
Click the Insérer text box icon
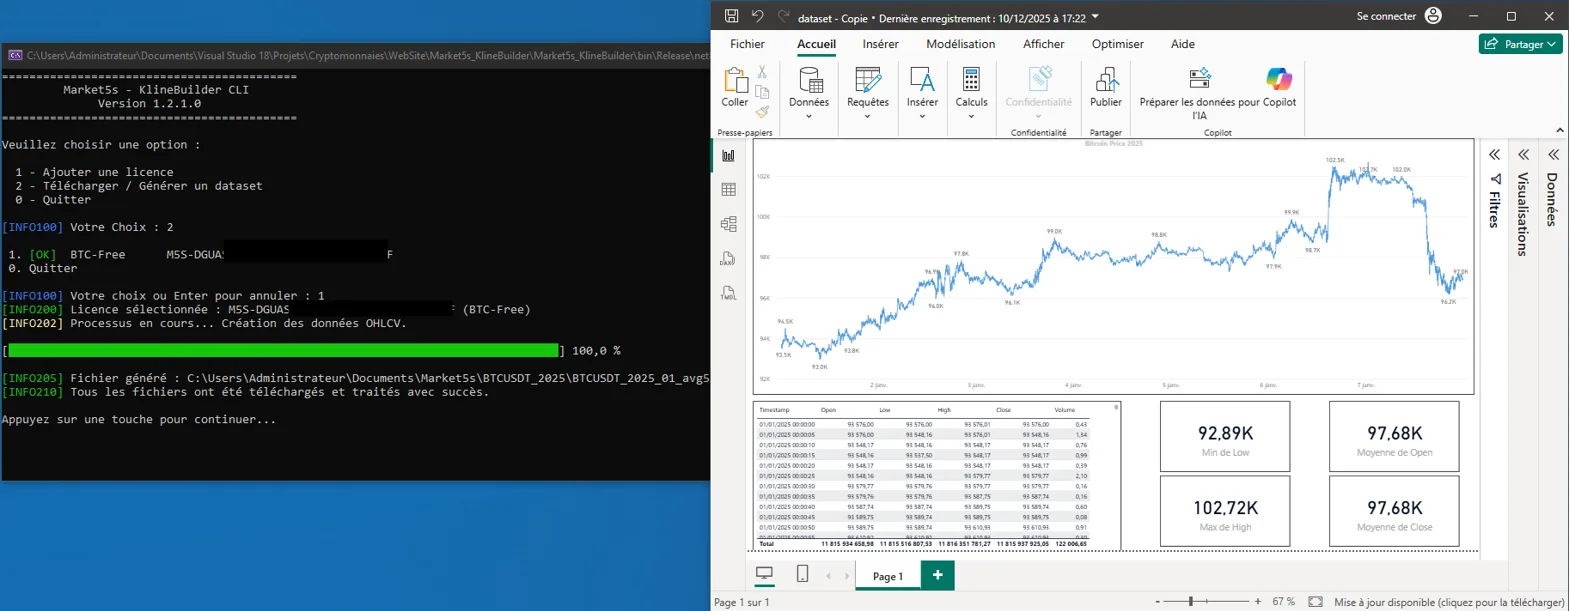click(922, 80)
